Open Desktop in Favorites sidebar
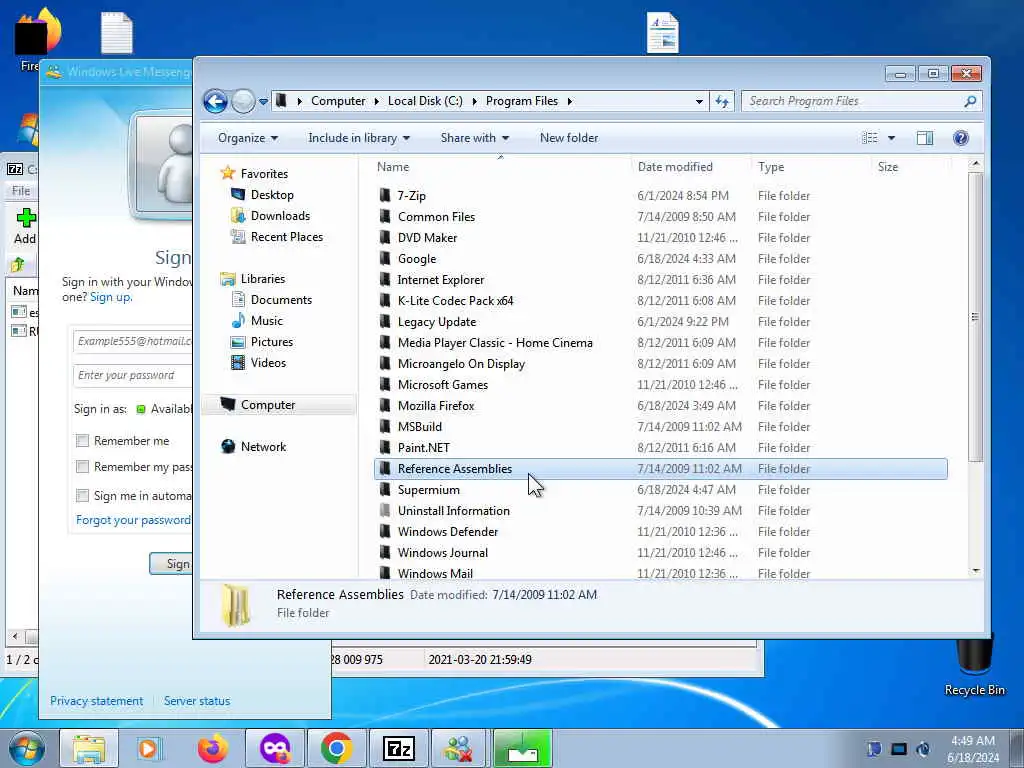Viewport: 1024px width, 768px height. pos(263,195)
